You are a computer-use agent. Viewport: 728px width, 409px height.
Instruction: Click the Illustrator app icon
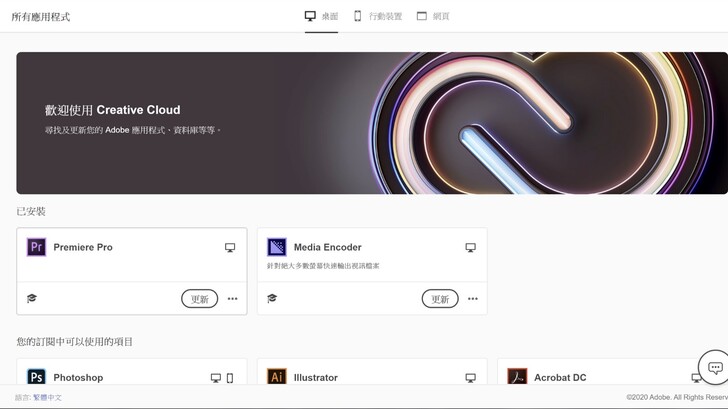(277, 377)
